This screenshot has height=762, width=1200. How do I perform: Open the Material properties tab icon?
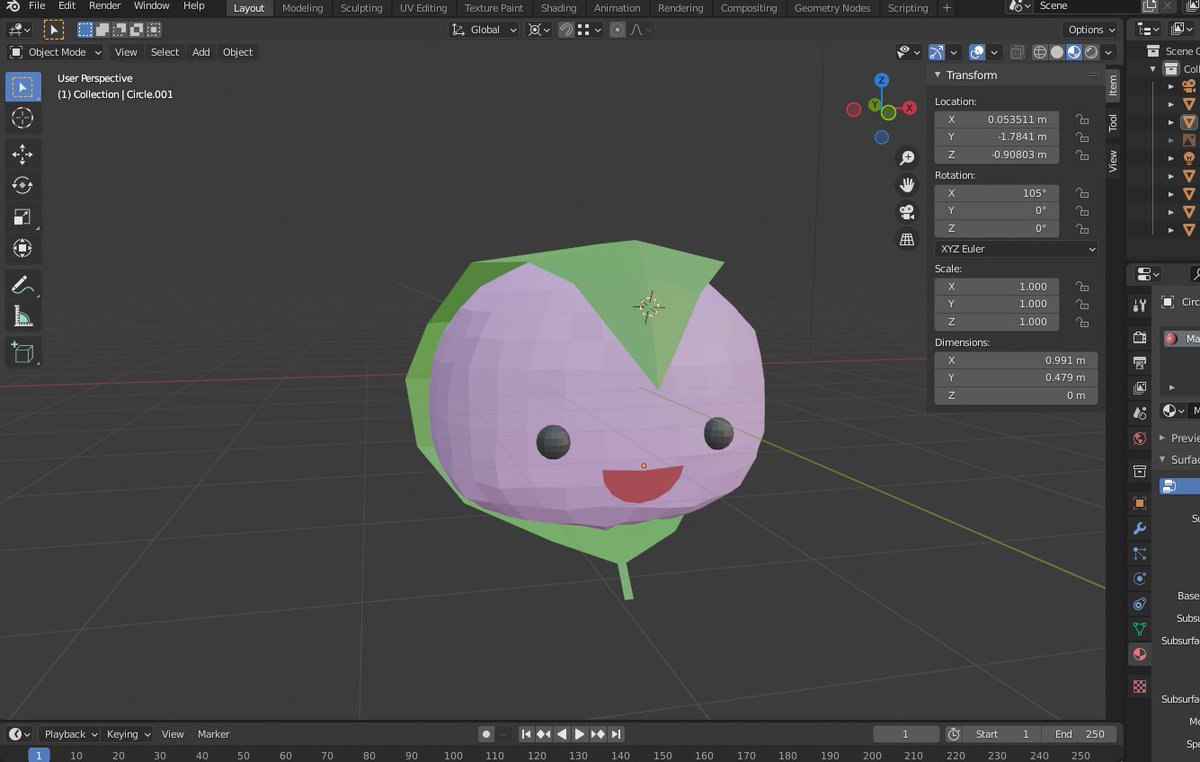coord(1139,654)
